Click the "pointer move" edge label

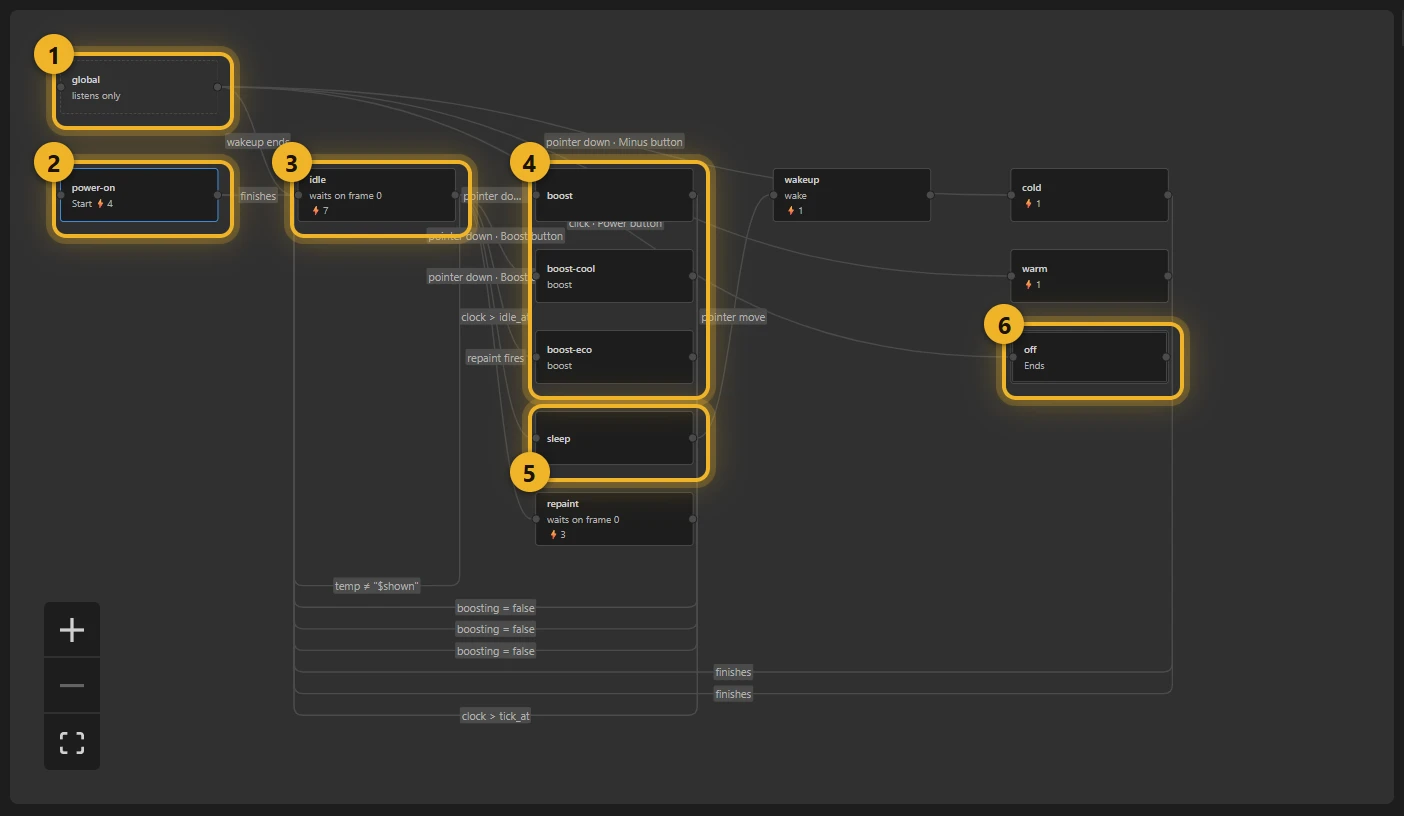(733, 317)
